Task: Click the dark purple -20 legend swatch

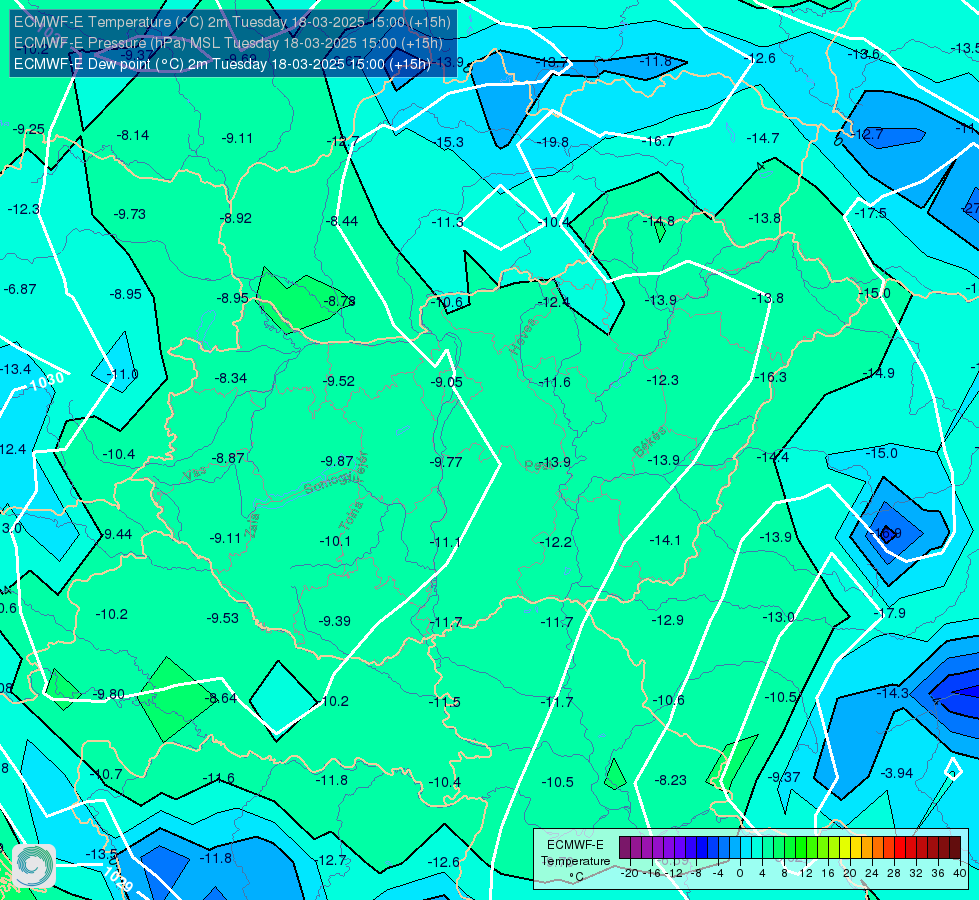Action: point(624,848)
